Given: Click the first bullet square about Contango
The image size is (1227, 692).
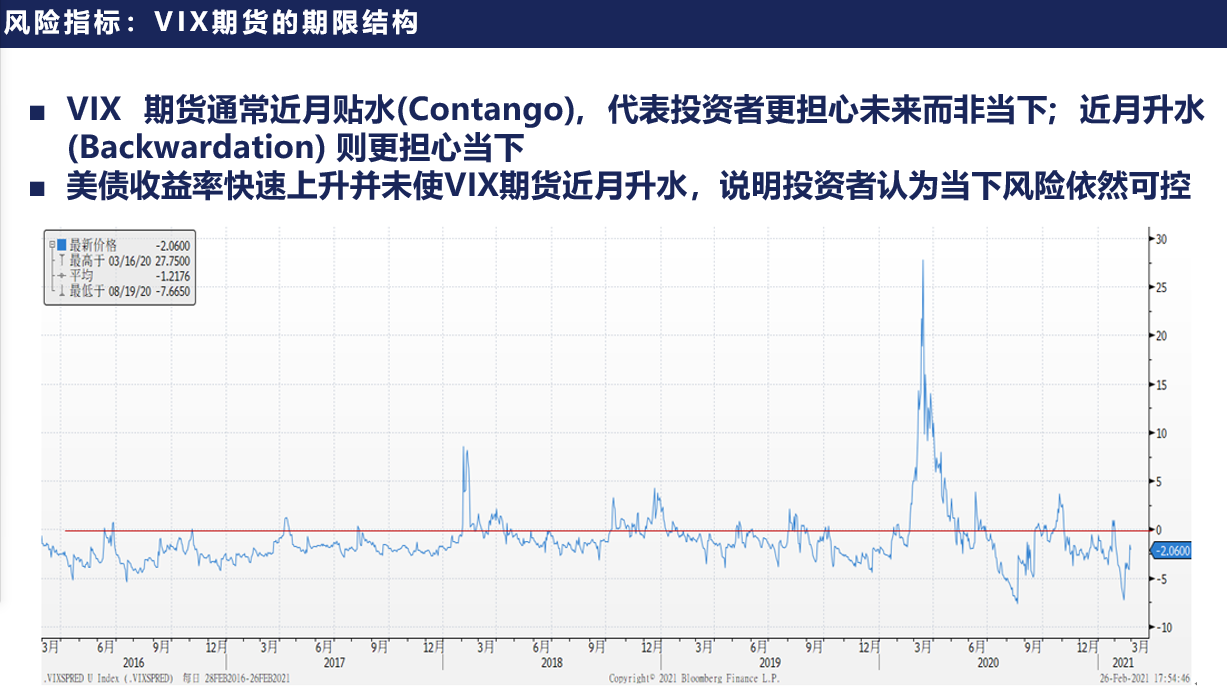Looking at the screenshot, I should coord(37,111).
